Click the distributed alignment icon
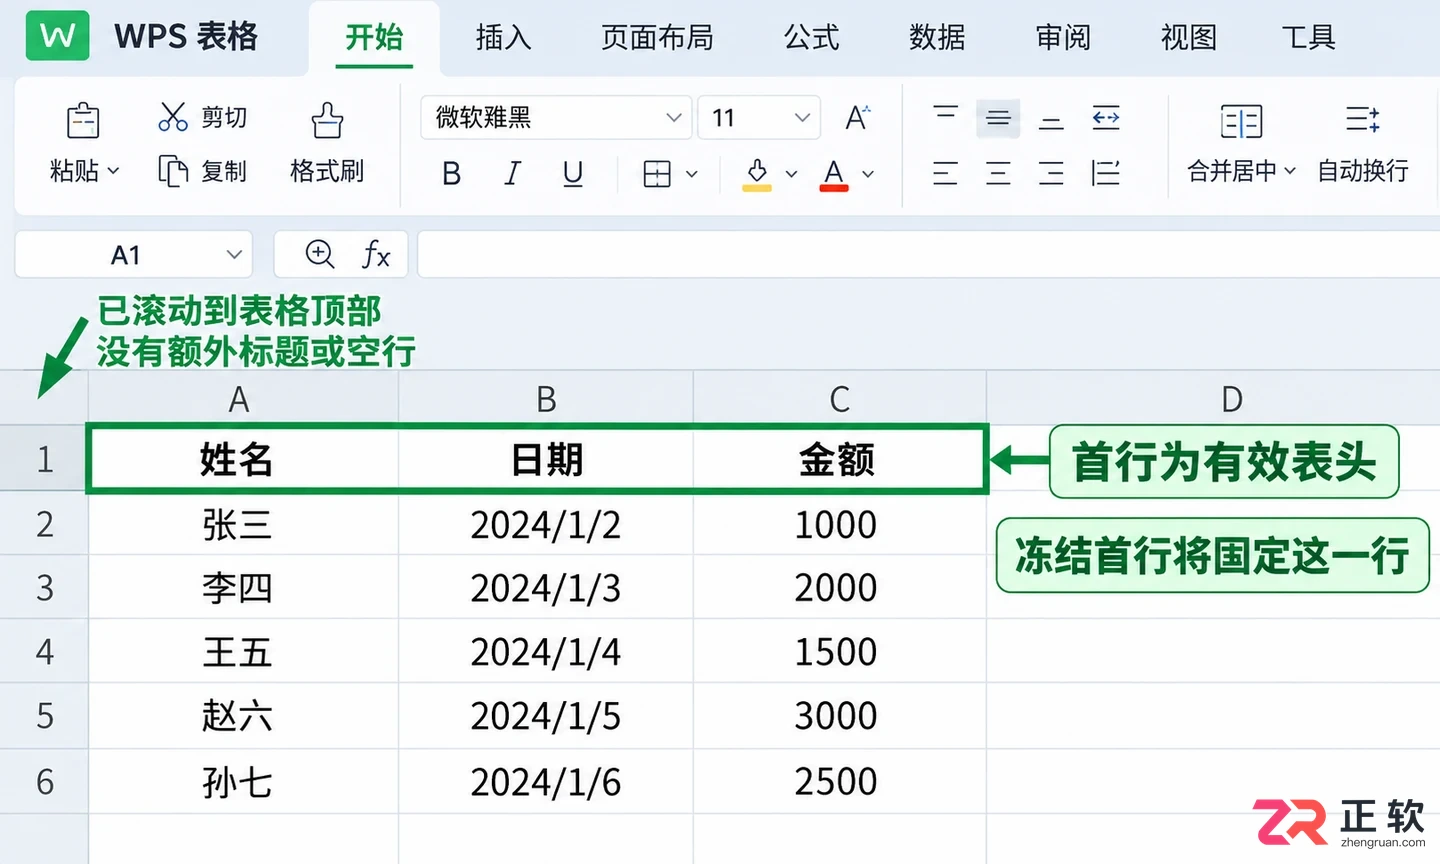Screen dimensions: 1440x864 1106,174
